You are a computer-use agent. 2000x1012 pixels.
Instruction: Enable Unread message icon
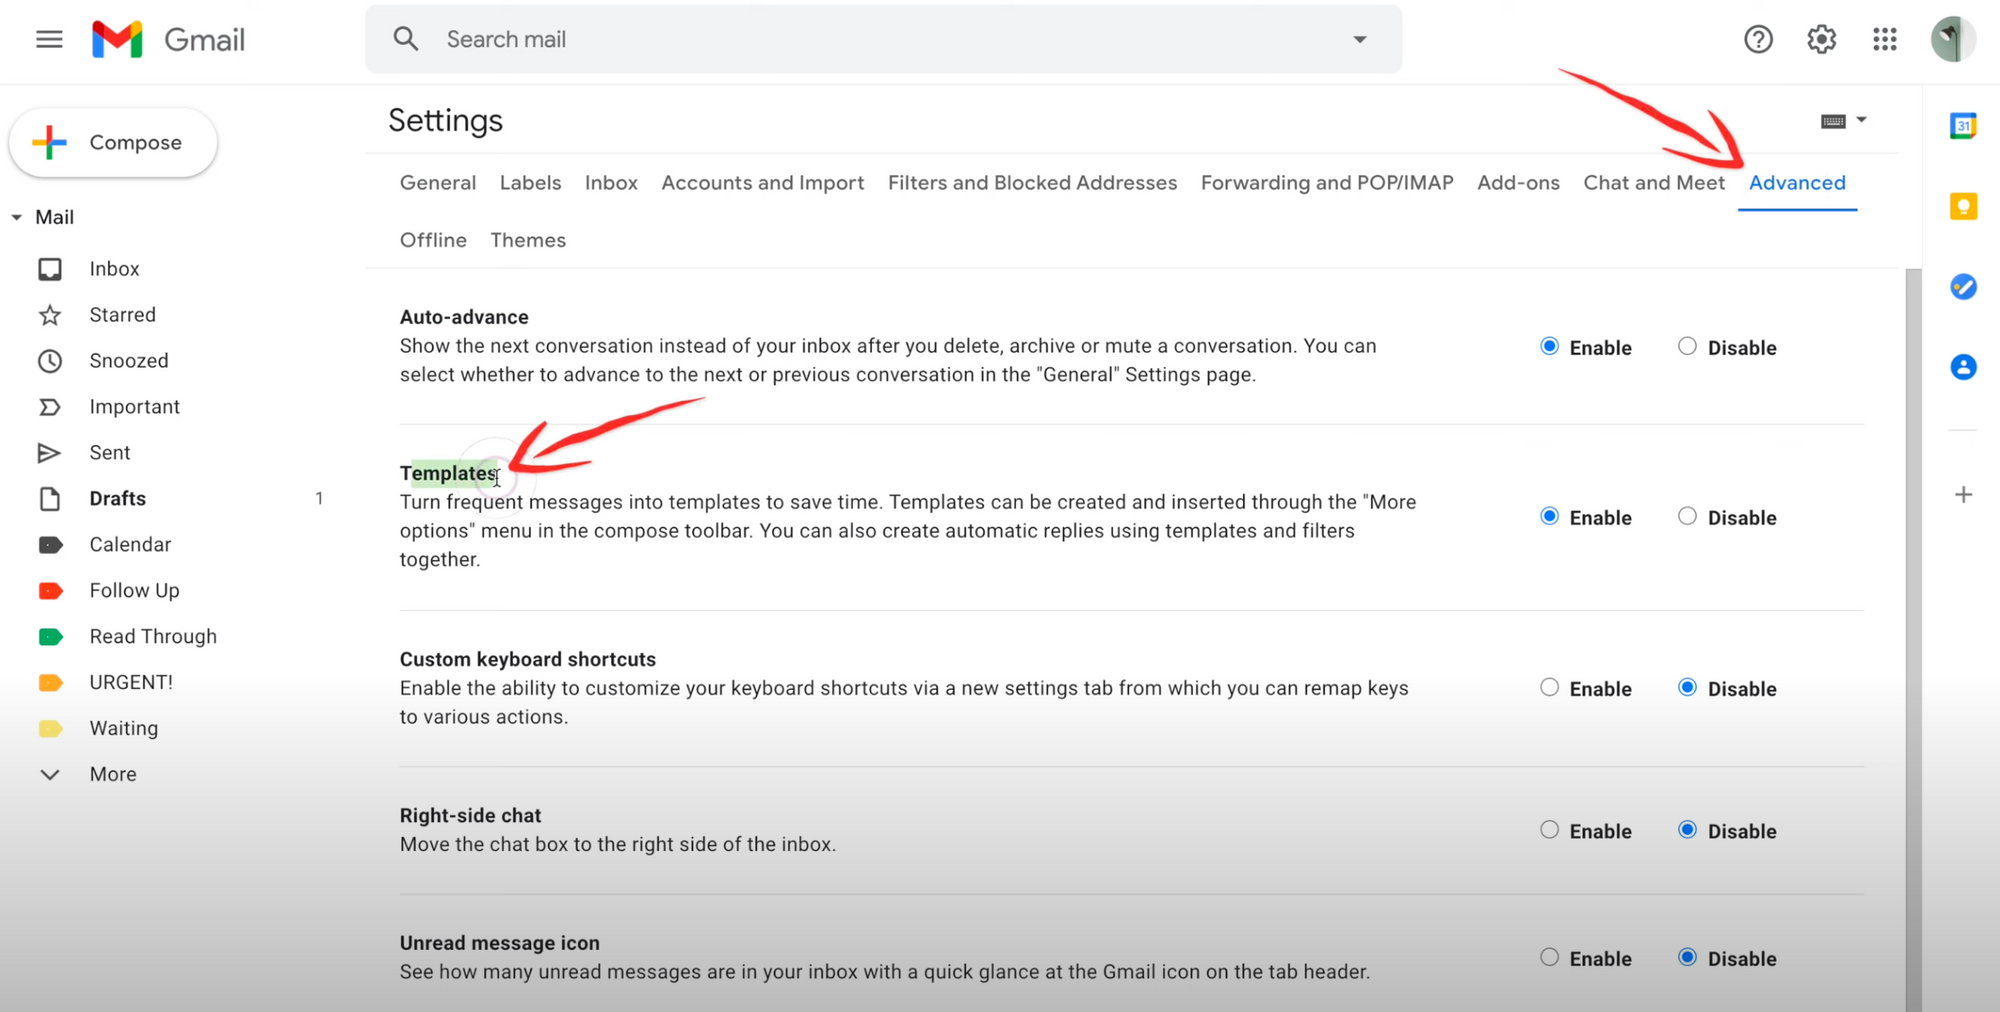click(x=1549, y=957)
